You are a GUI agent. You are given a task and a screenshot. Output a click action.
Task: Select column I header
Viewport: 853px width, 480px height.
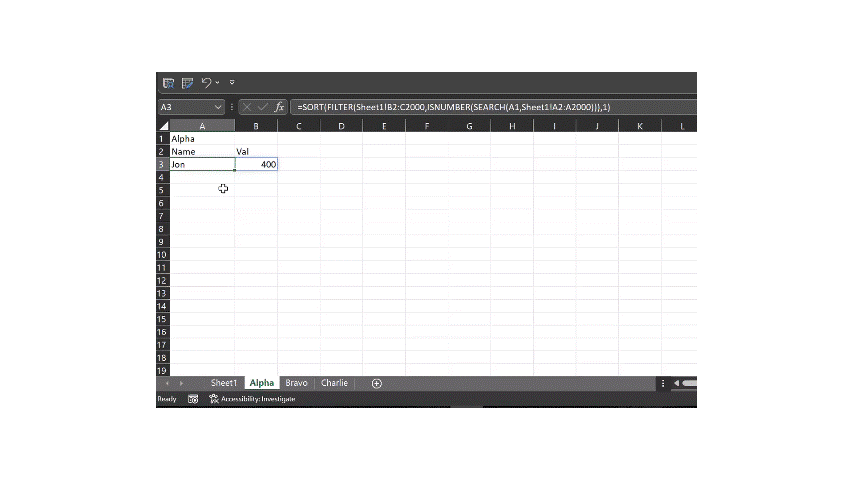tap(554, 126)
